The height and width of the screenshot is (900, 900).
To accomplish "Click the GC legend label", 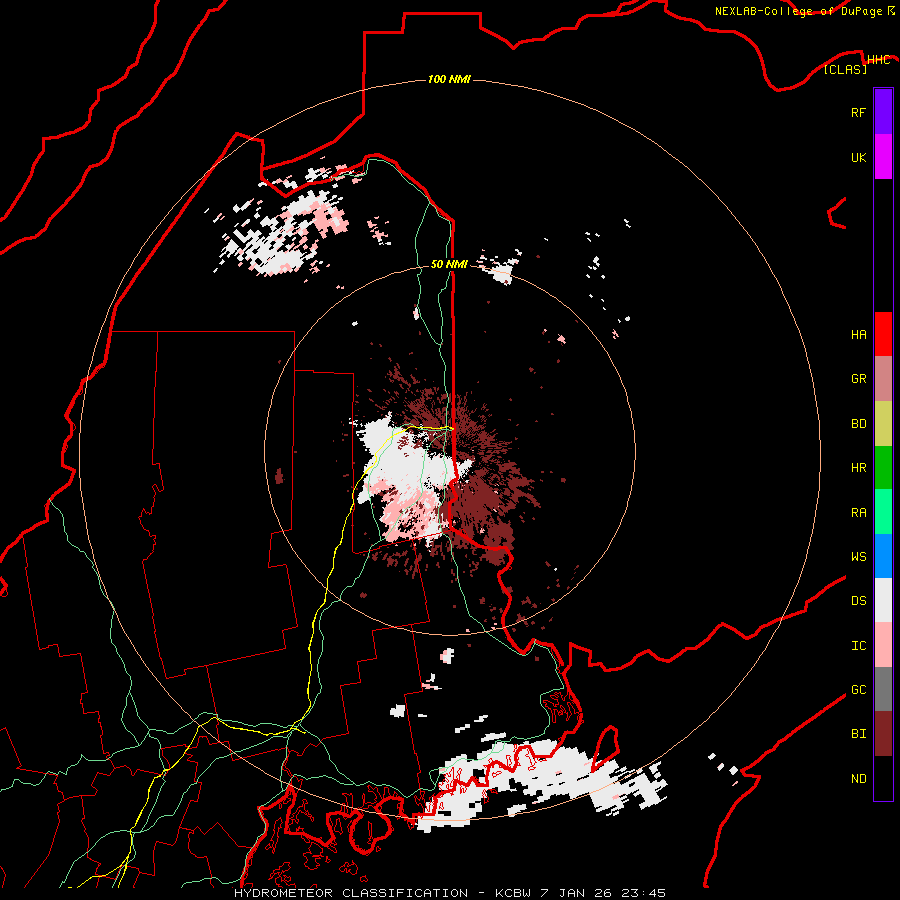I will pos(858,690).
